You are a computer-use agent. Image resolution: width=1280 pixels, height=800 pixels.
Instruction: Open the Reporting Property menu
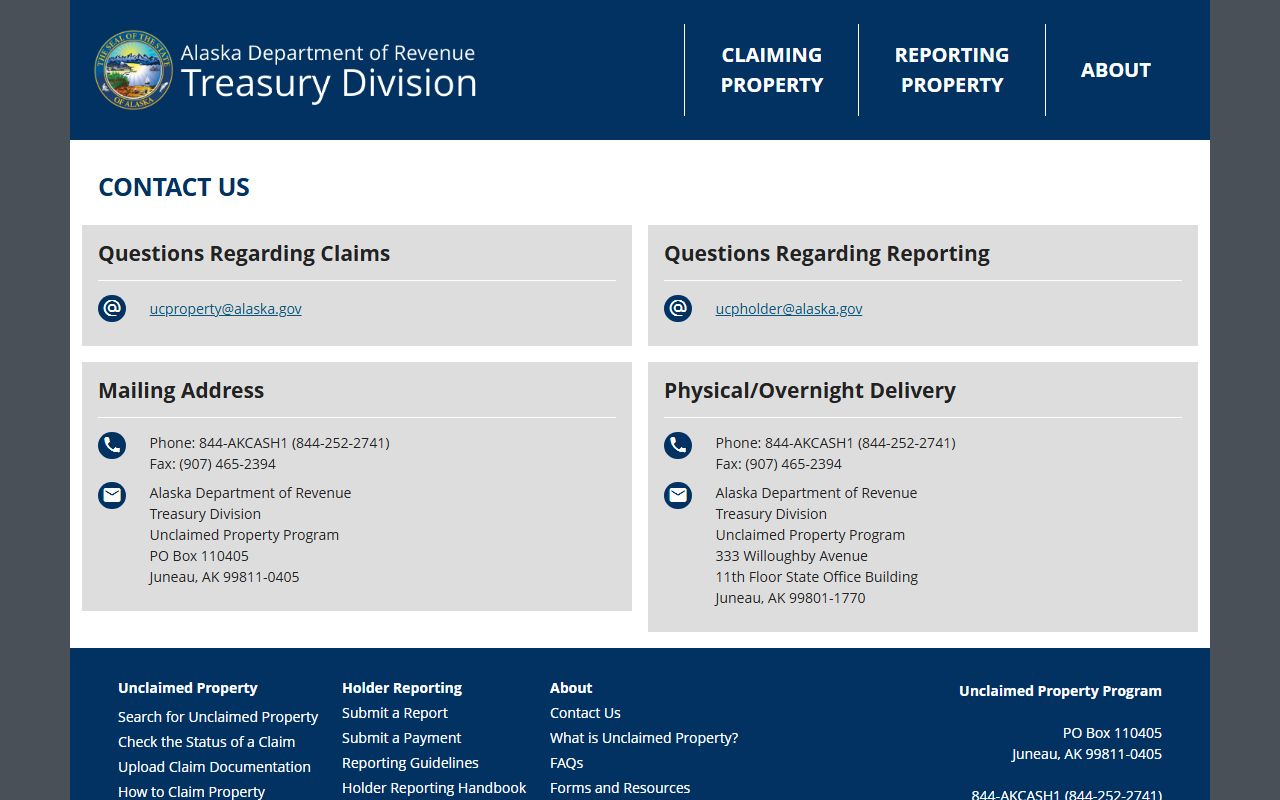click(x=952, y=70)
